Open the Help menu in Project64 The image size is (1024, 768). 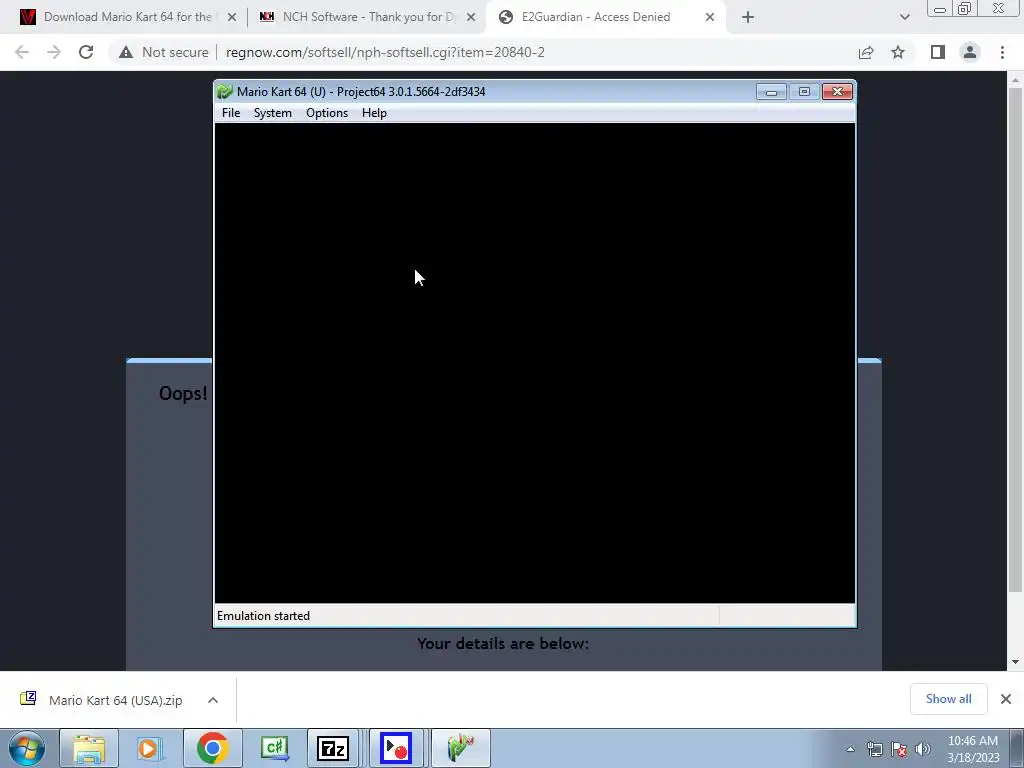click(x=374, y=113)
